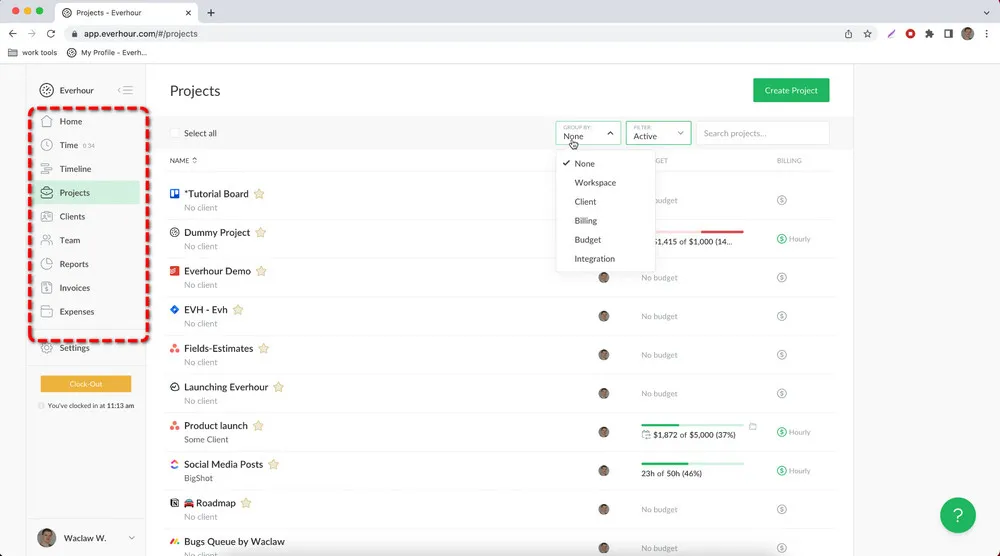Open the Bugs Queue by Waclaw project
1000x556 pixels.
click(x=234, y=542)
